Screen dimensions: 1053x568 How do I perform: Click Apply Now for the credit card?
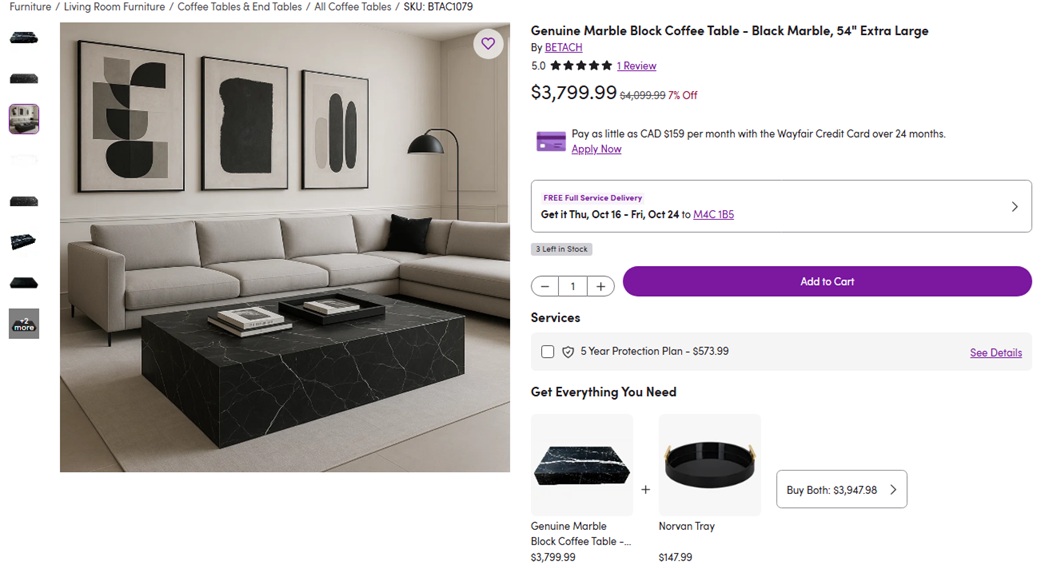point(596,149)
